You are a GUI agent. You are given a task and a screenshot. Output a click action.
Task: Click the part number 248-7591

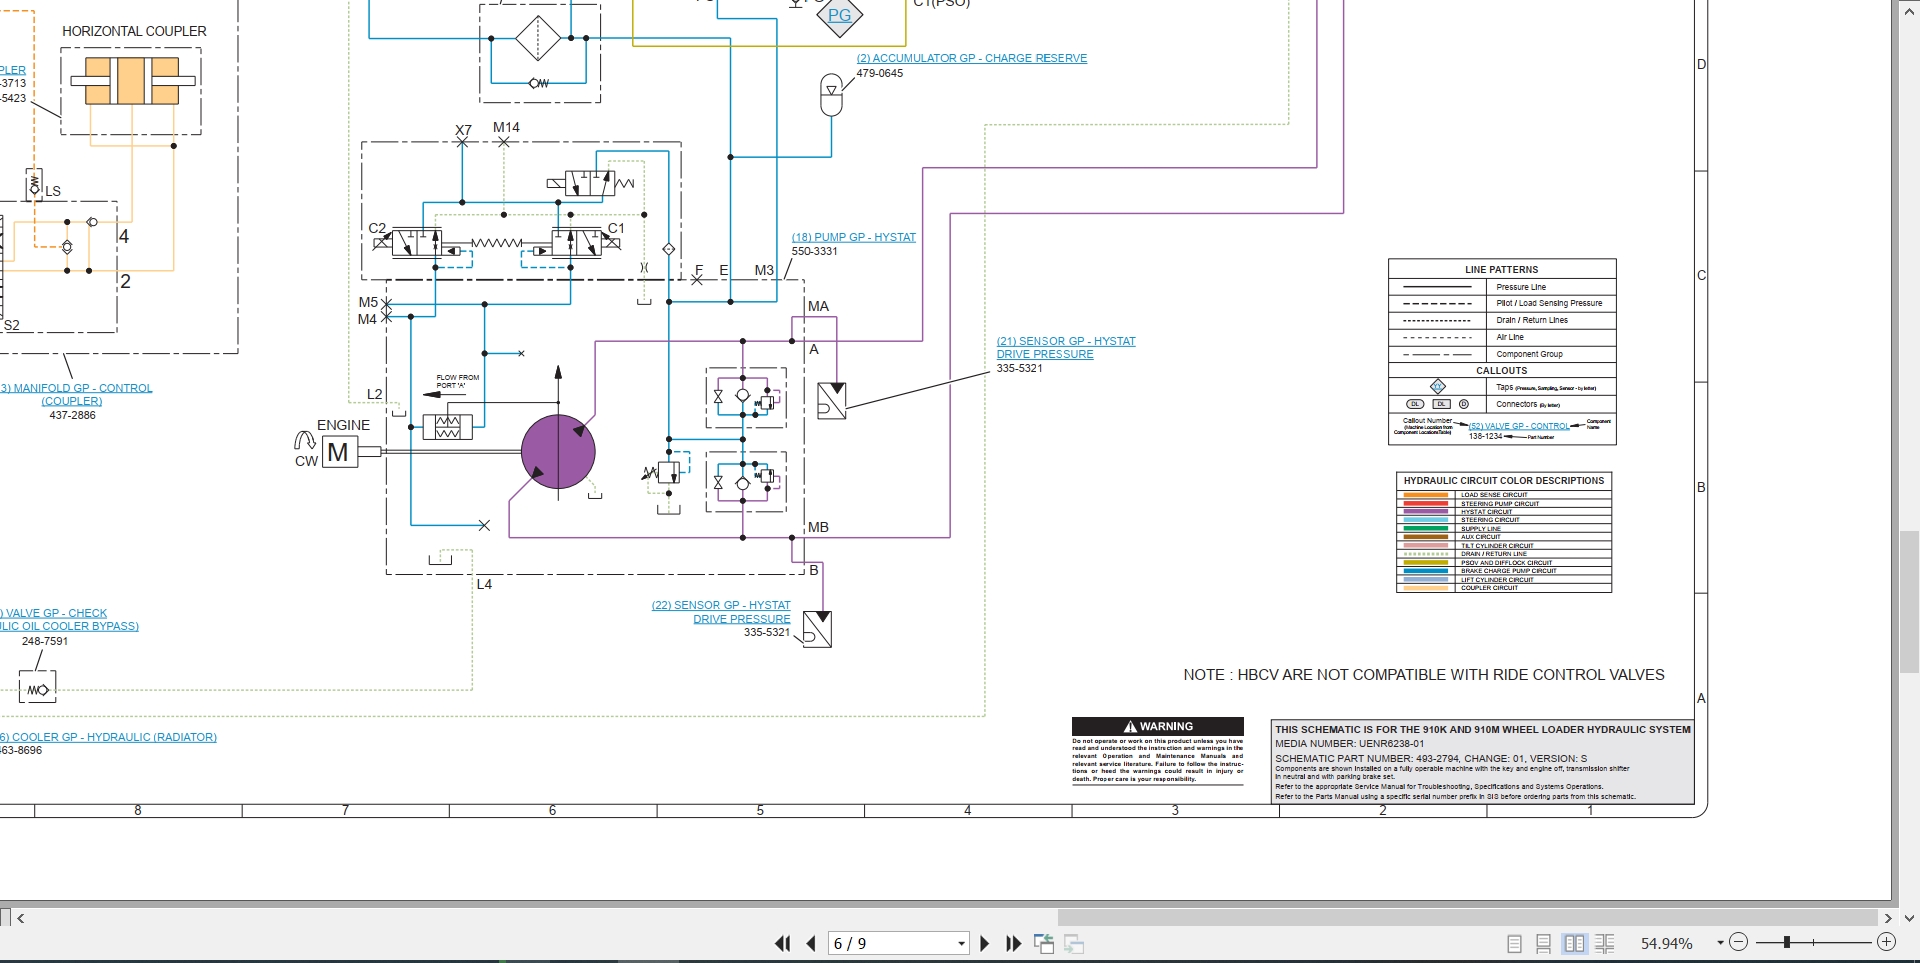(x=45, y=641)
